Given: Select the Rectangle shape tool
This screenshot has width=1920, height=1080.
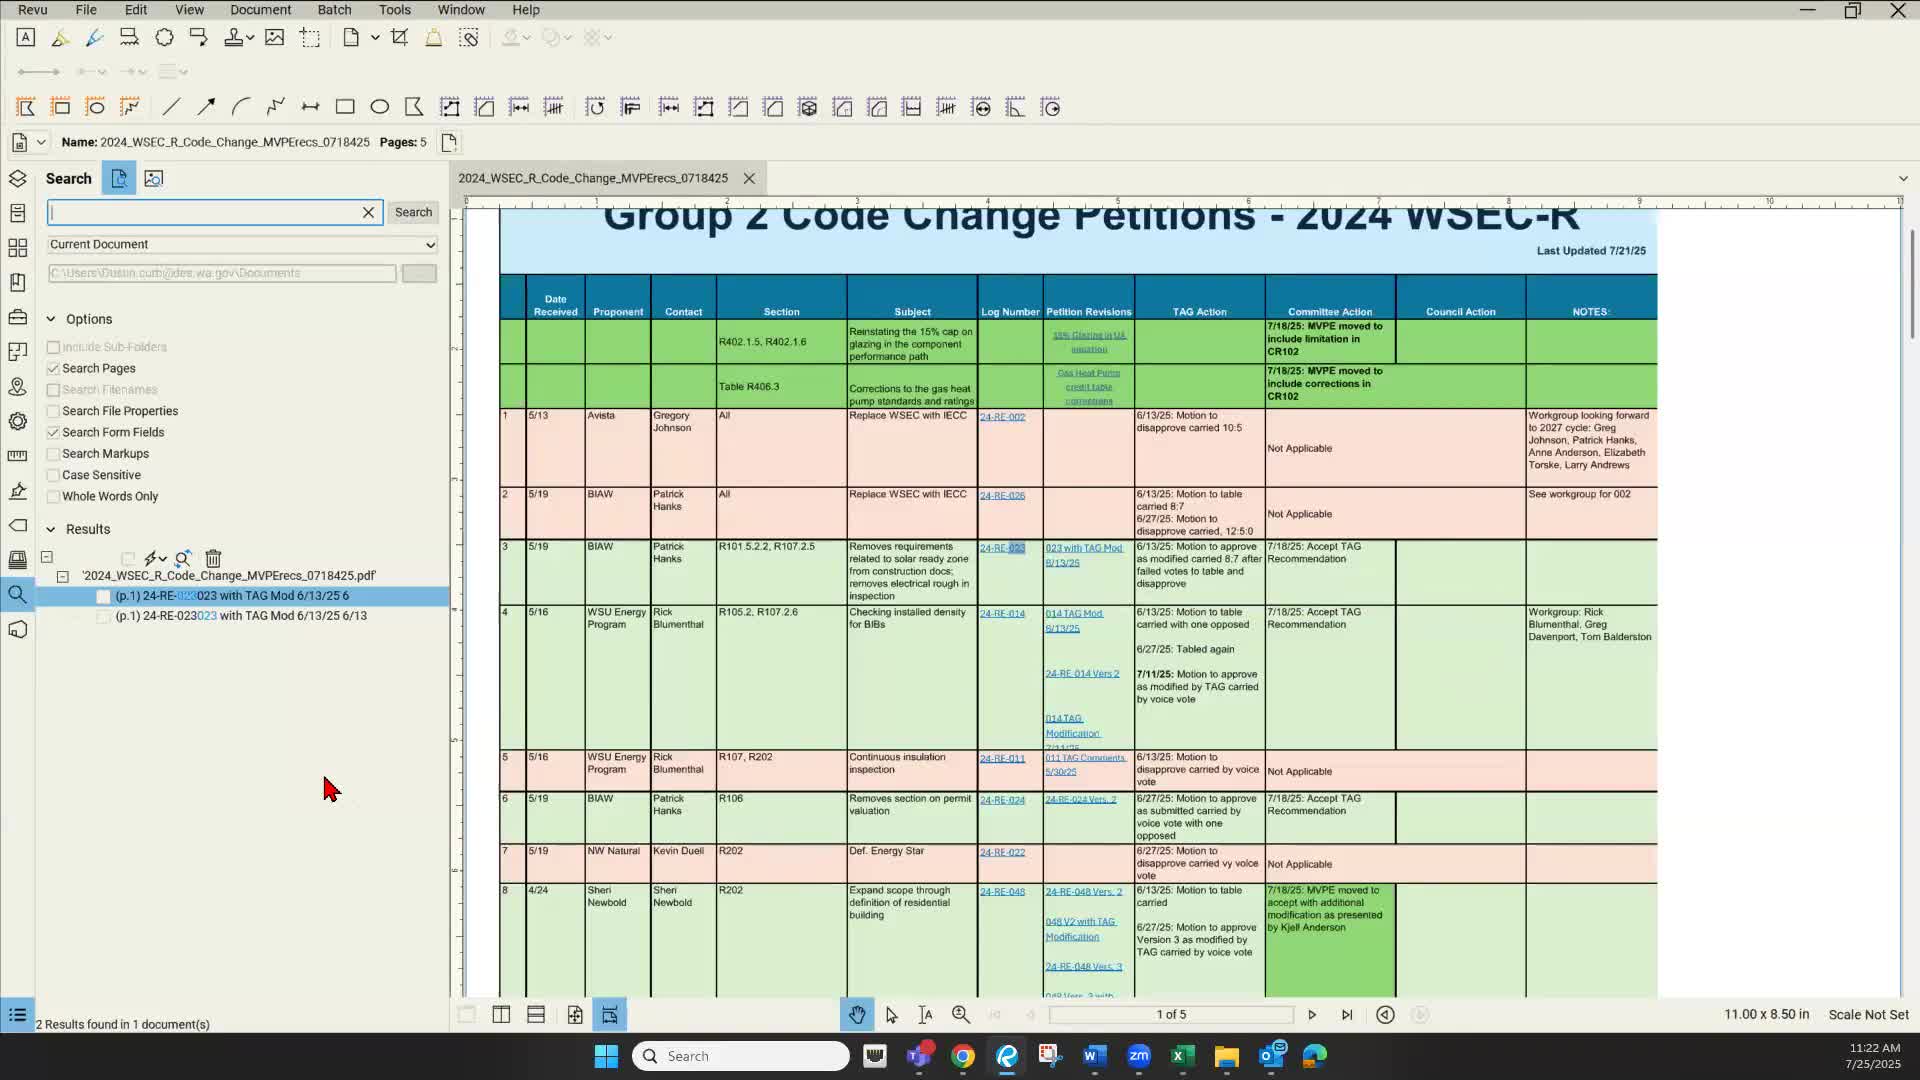Looking at the screenshot, I should click(345, 107).
